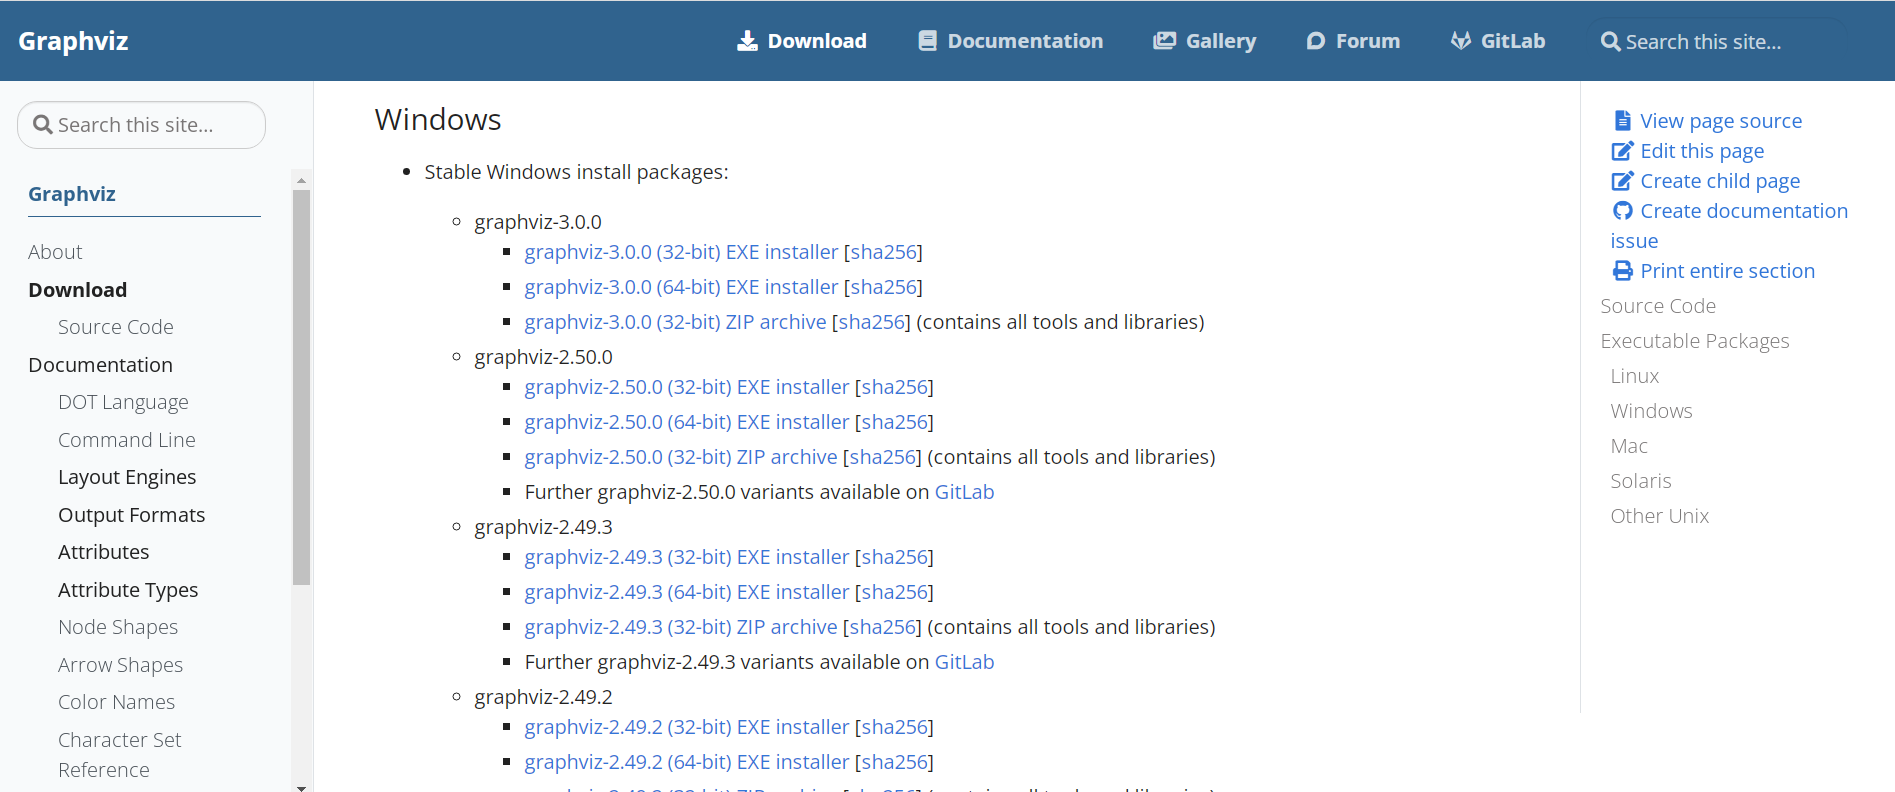The height and width of the screenshot is (792, 1895).
Task: Click the View page source file icon
Action: point(1623,121)
